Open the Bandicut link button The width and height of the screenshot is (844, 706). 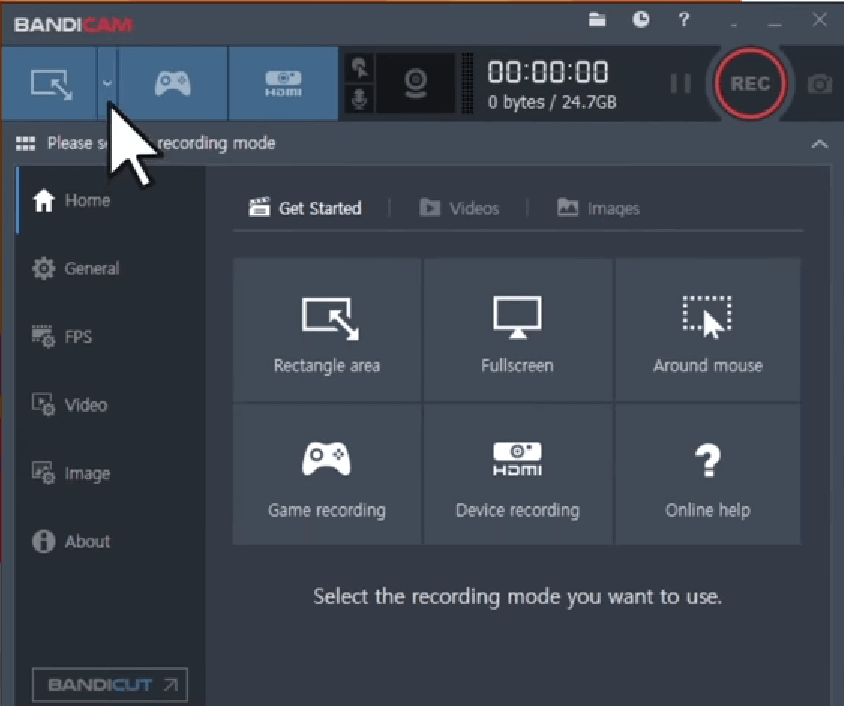click(110, 684)
